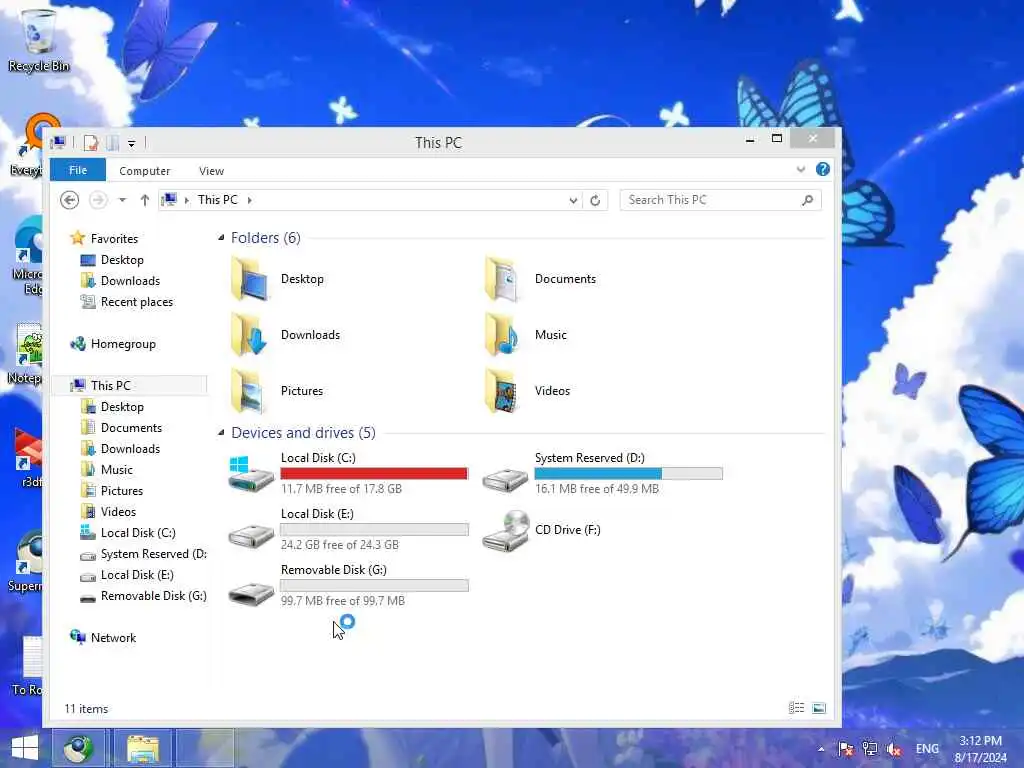Screen dimensions: 1024x768
Task: Open the Windows Start button
Action: tap(25, 748)
